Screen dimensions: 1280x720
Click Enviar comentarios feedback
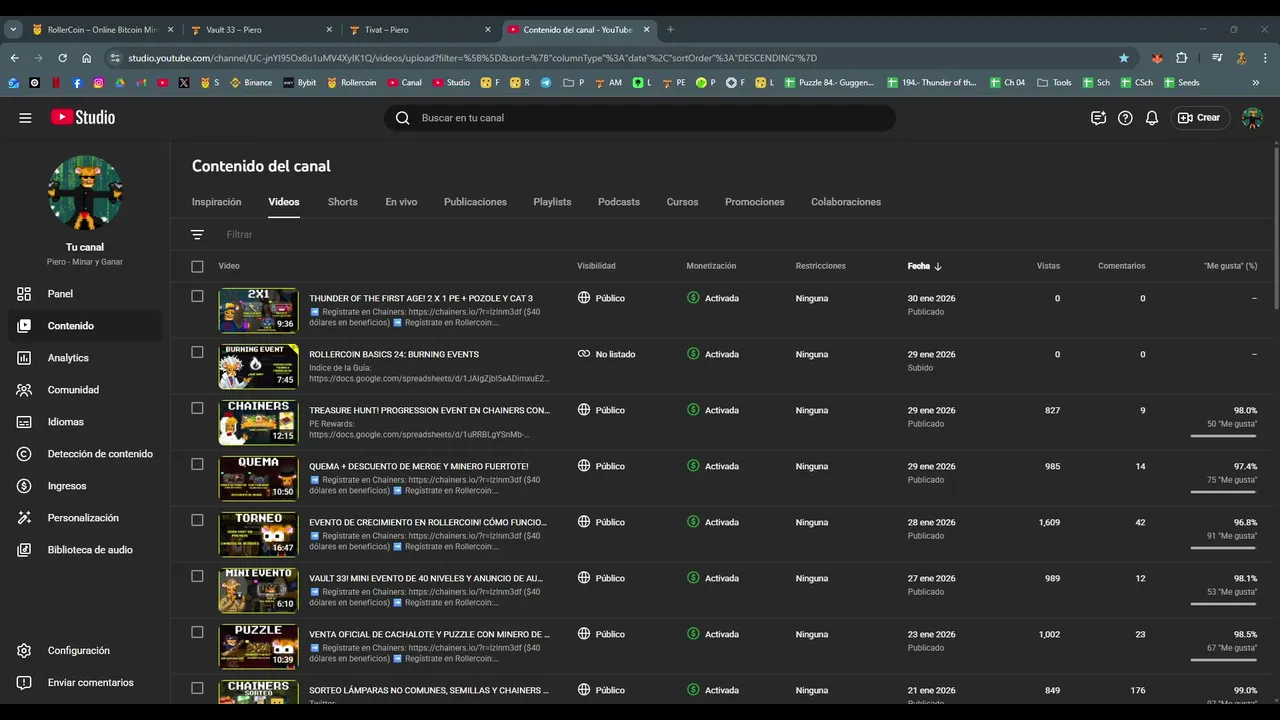coord(85,682)
